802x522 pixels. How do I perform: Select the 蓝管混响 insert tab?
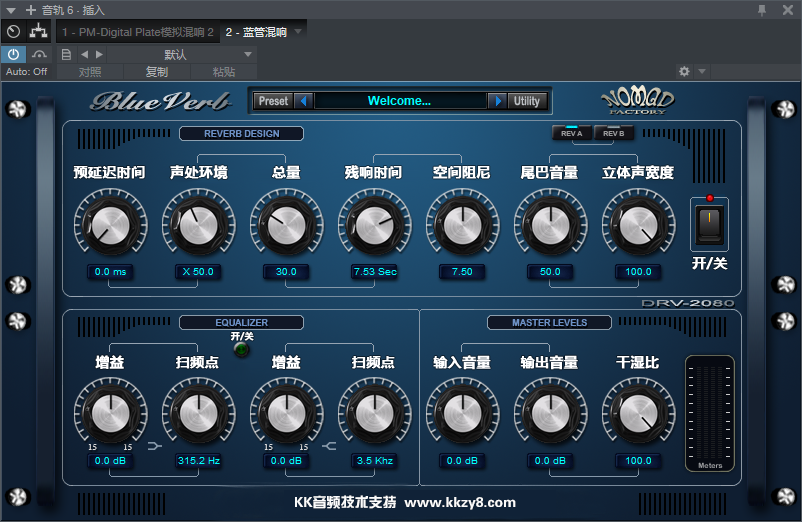(x=256, y=32)
